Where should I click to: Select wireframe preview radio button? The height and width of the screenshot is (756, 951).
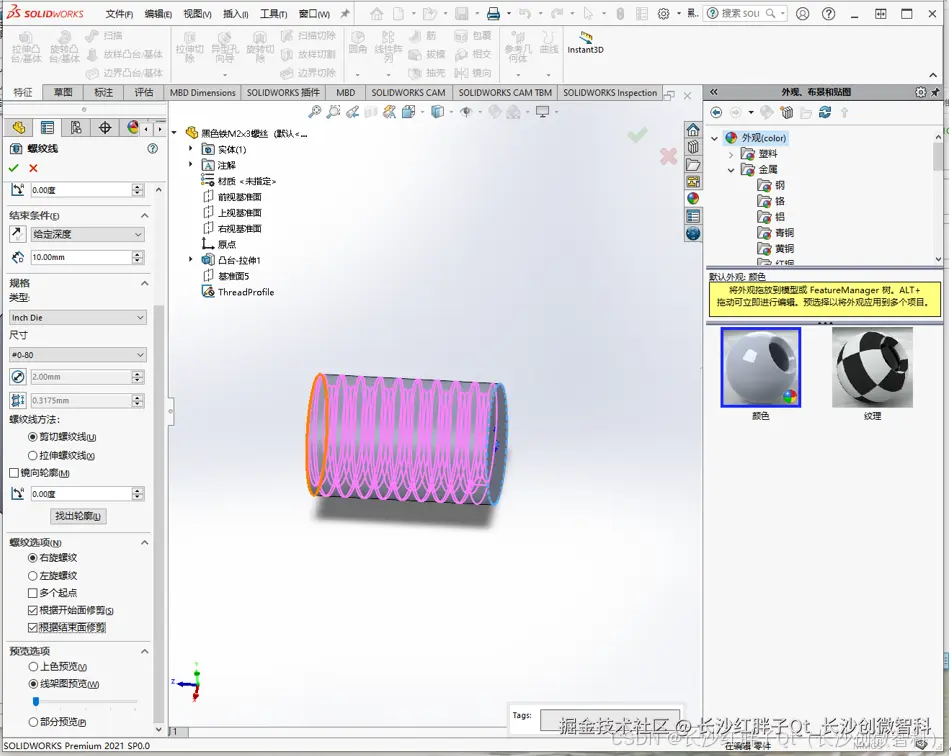33,684
